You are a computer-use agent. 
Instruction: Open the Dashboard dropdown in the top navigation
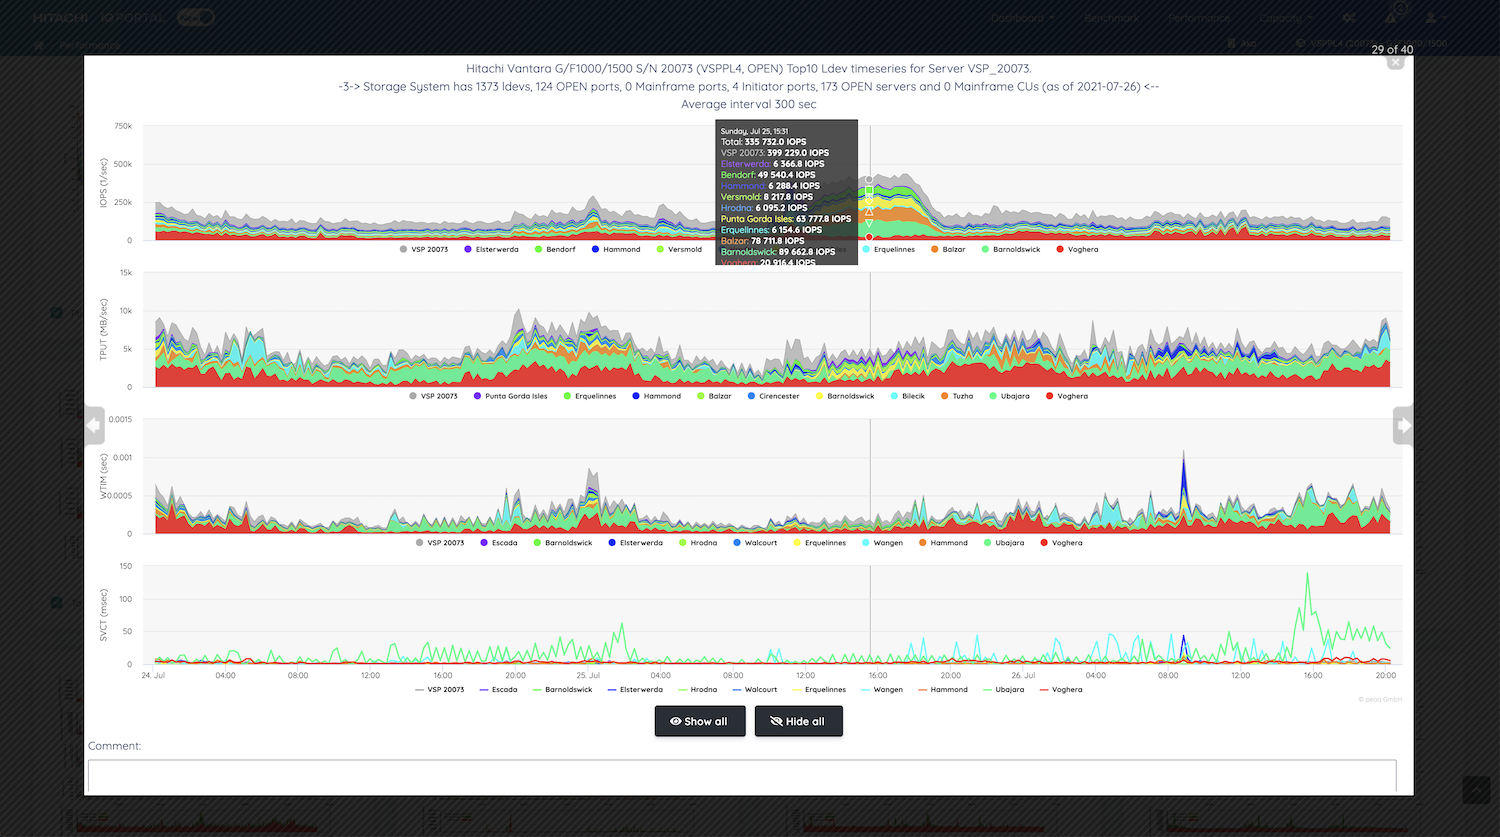click(x=1021, y=18)
